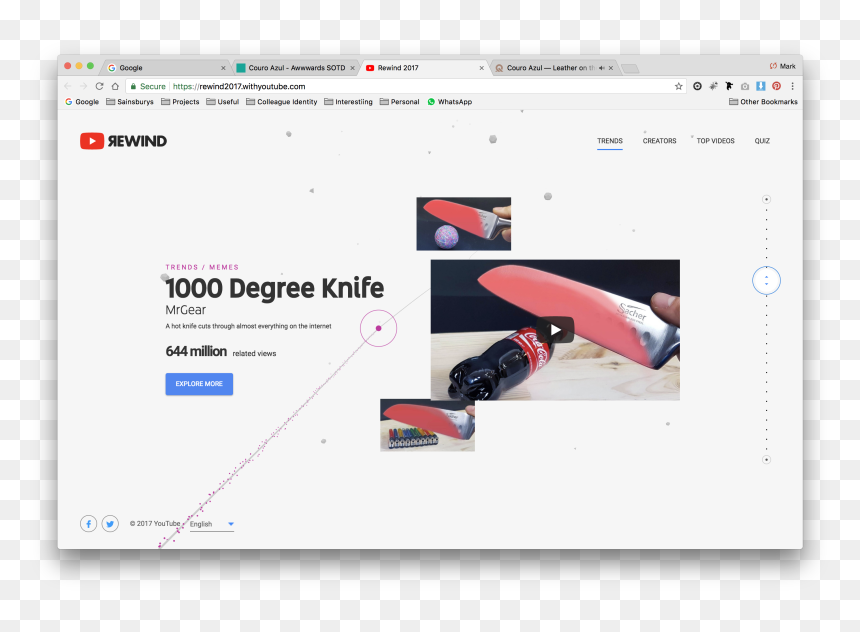Open the Sainsburys bookmark folder
Image resolution: width=860 pixels, height=632 pixels.
tap(130, 101)
